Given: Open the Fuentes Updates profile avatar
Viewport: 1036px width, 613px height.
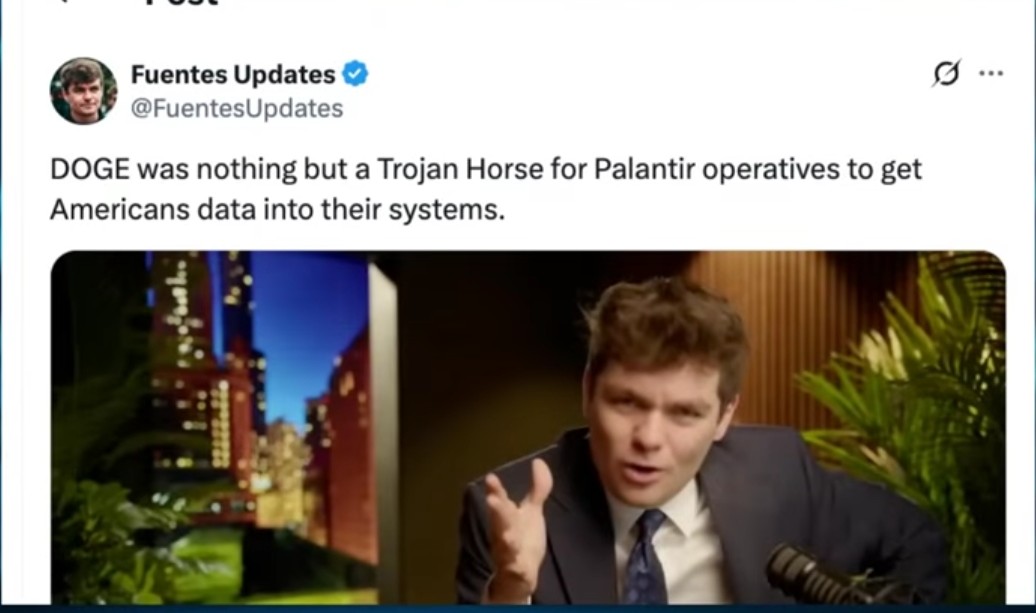Looking at the screenshot, I should [x=84, y=90].
